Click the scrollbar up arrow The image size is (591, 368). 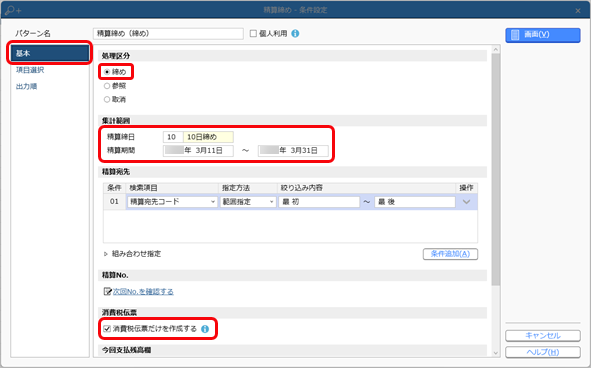[x=496, y=49]
